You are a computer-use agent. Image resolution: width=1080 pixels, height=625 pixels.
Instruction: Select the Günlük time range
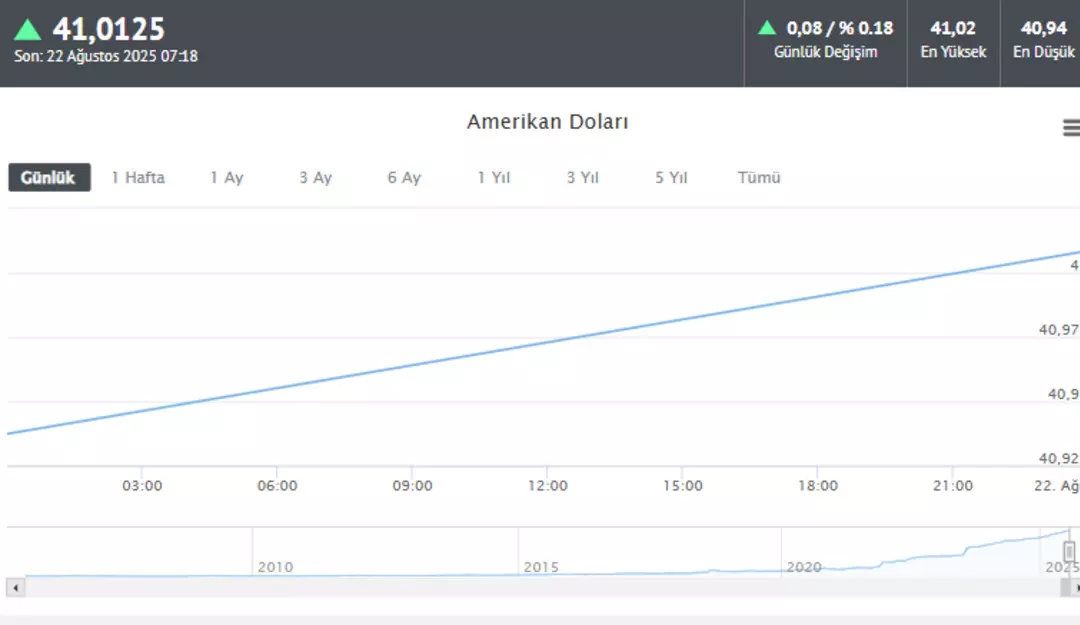pyautogui.click(x=48, y=178)
